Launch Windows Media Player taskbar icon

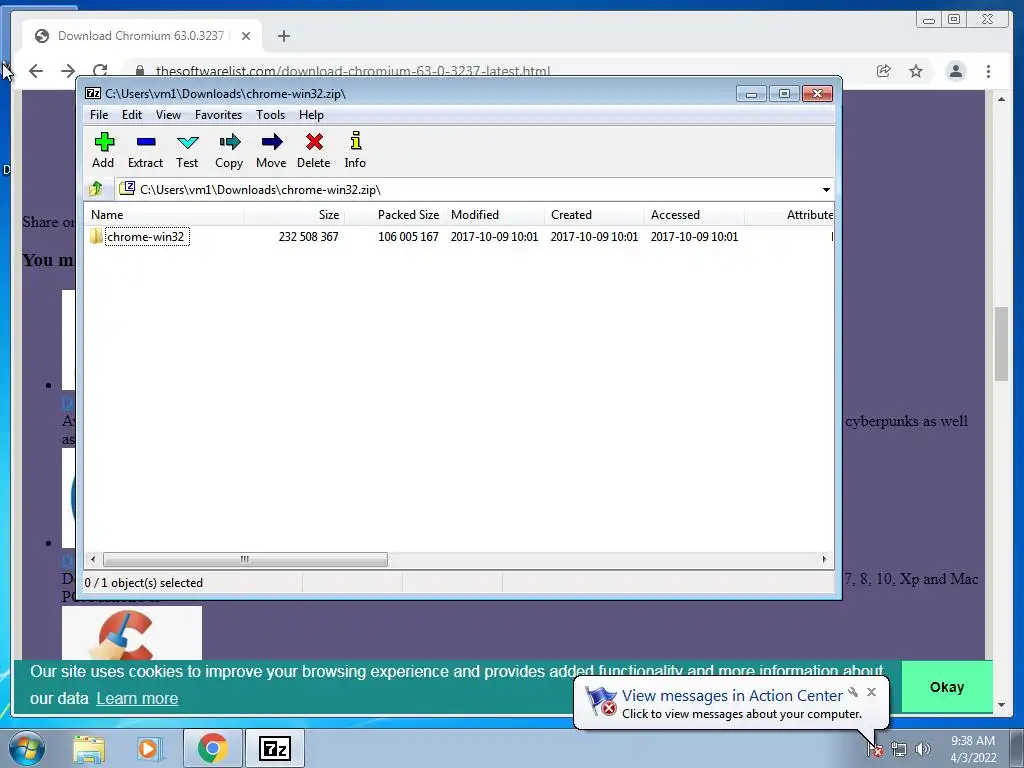point(150,748)
